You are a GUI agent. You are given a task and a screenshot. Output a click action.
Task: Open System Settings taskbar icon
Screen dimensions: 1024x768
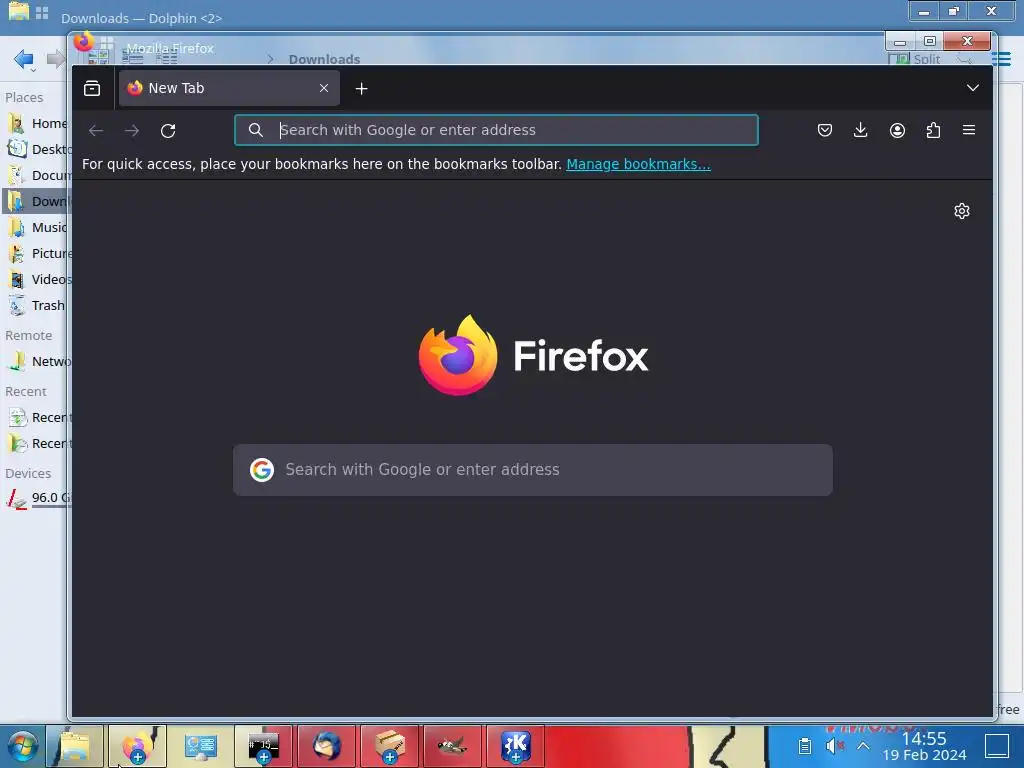coord(200,746)
